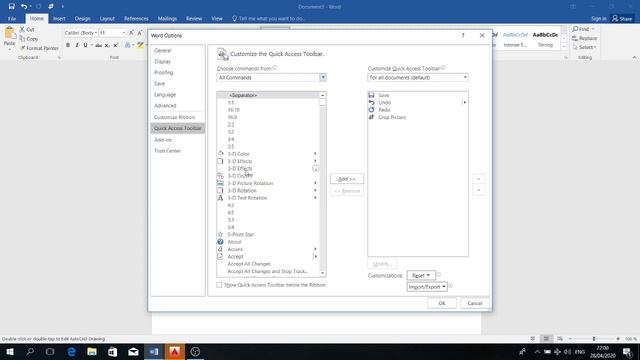This screenshot has height=360, width=640.
Task: Click the scroll down arrow of commands list
Action: click(322, 273)
